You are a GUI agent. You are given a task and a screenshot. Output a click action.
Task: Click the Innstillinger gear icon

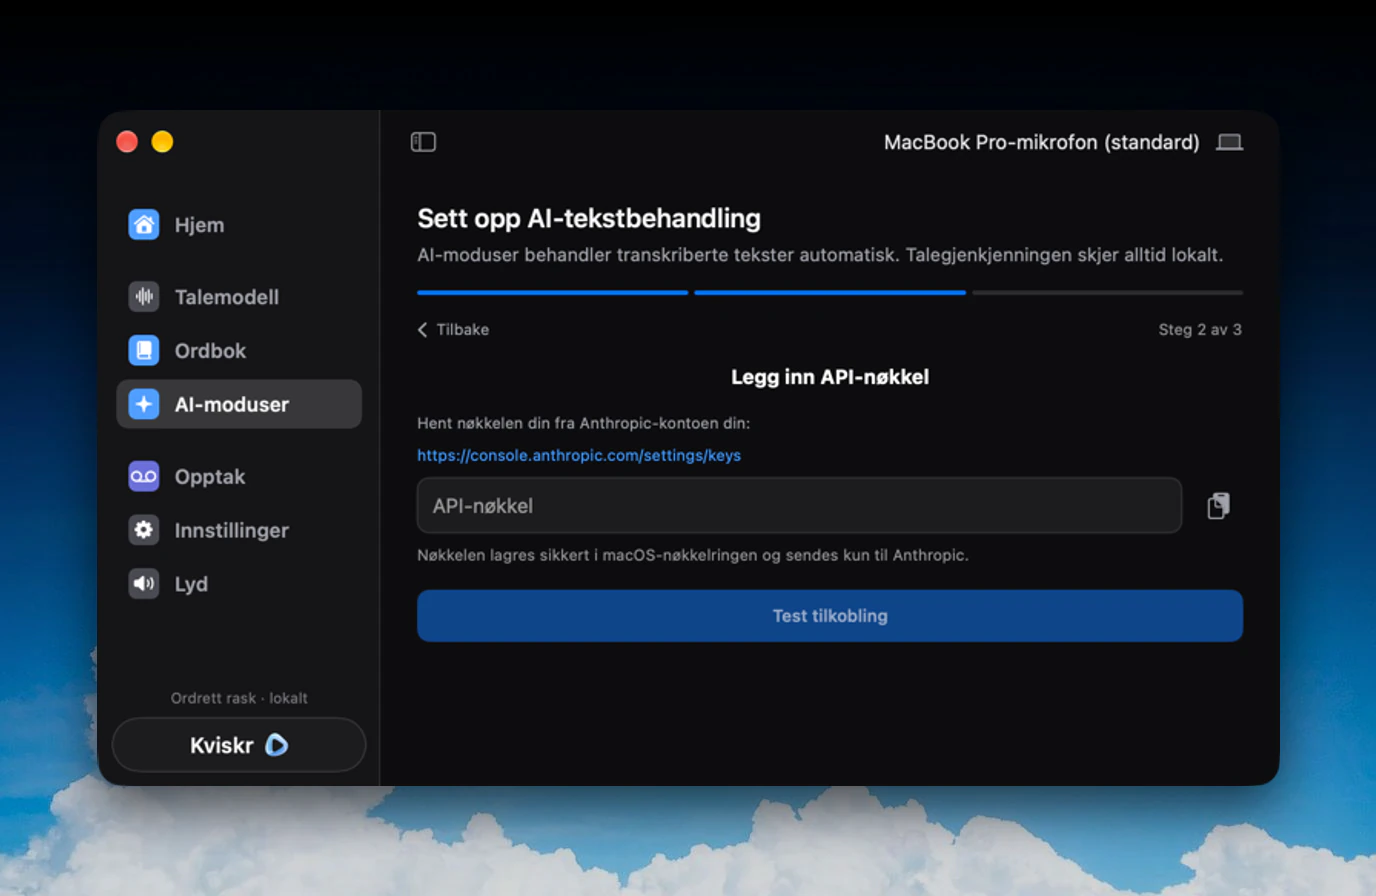[144, 530]
